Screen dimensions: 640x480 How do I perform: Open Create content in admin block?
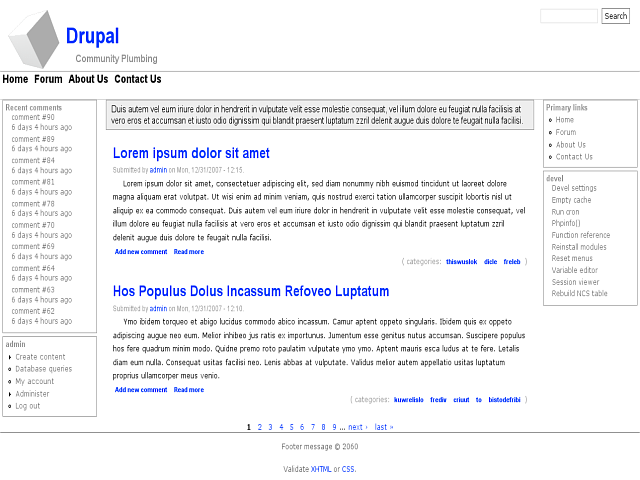pyautogui.click(x=40, y=357)
